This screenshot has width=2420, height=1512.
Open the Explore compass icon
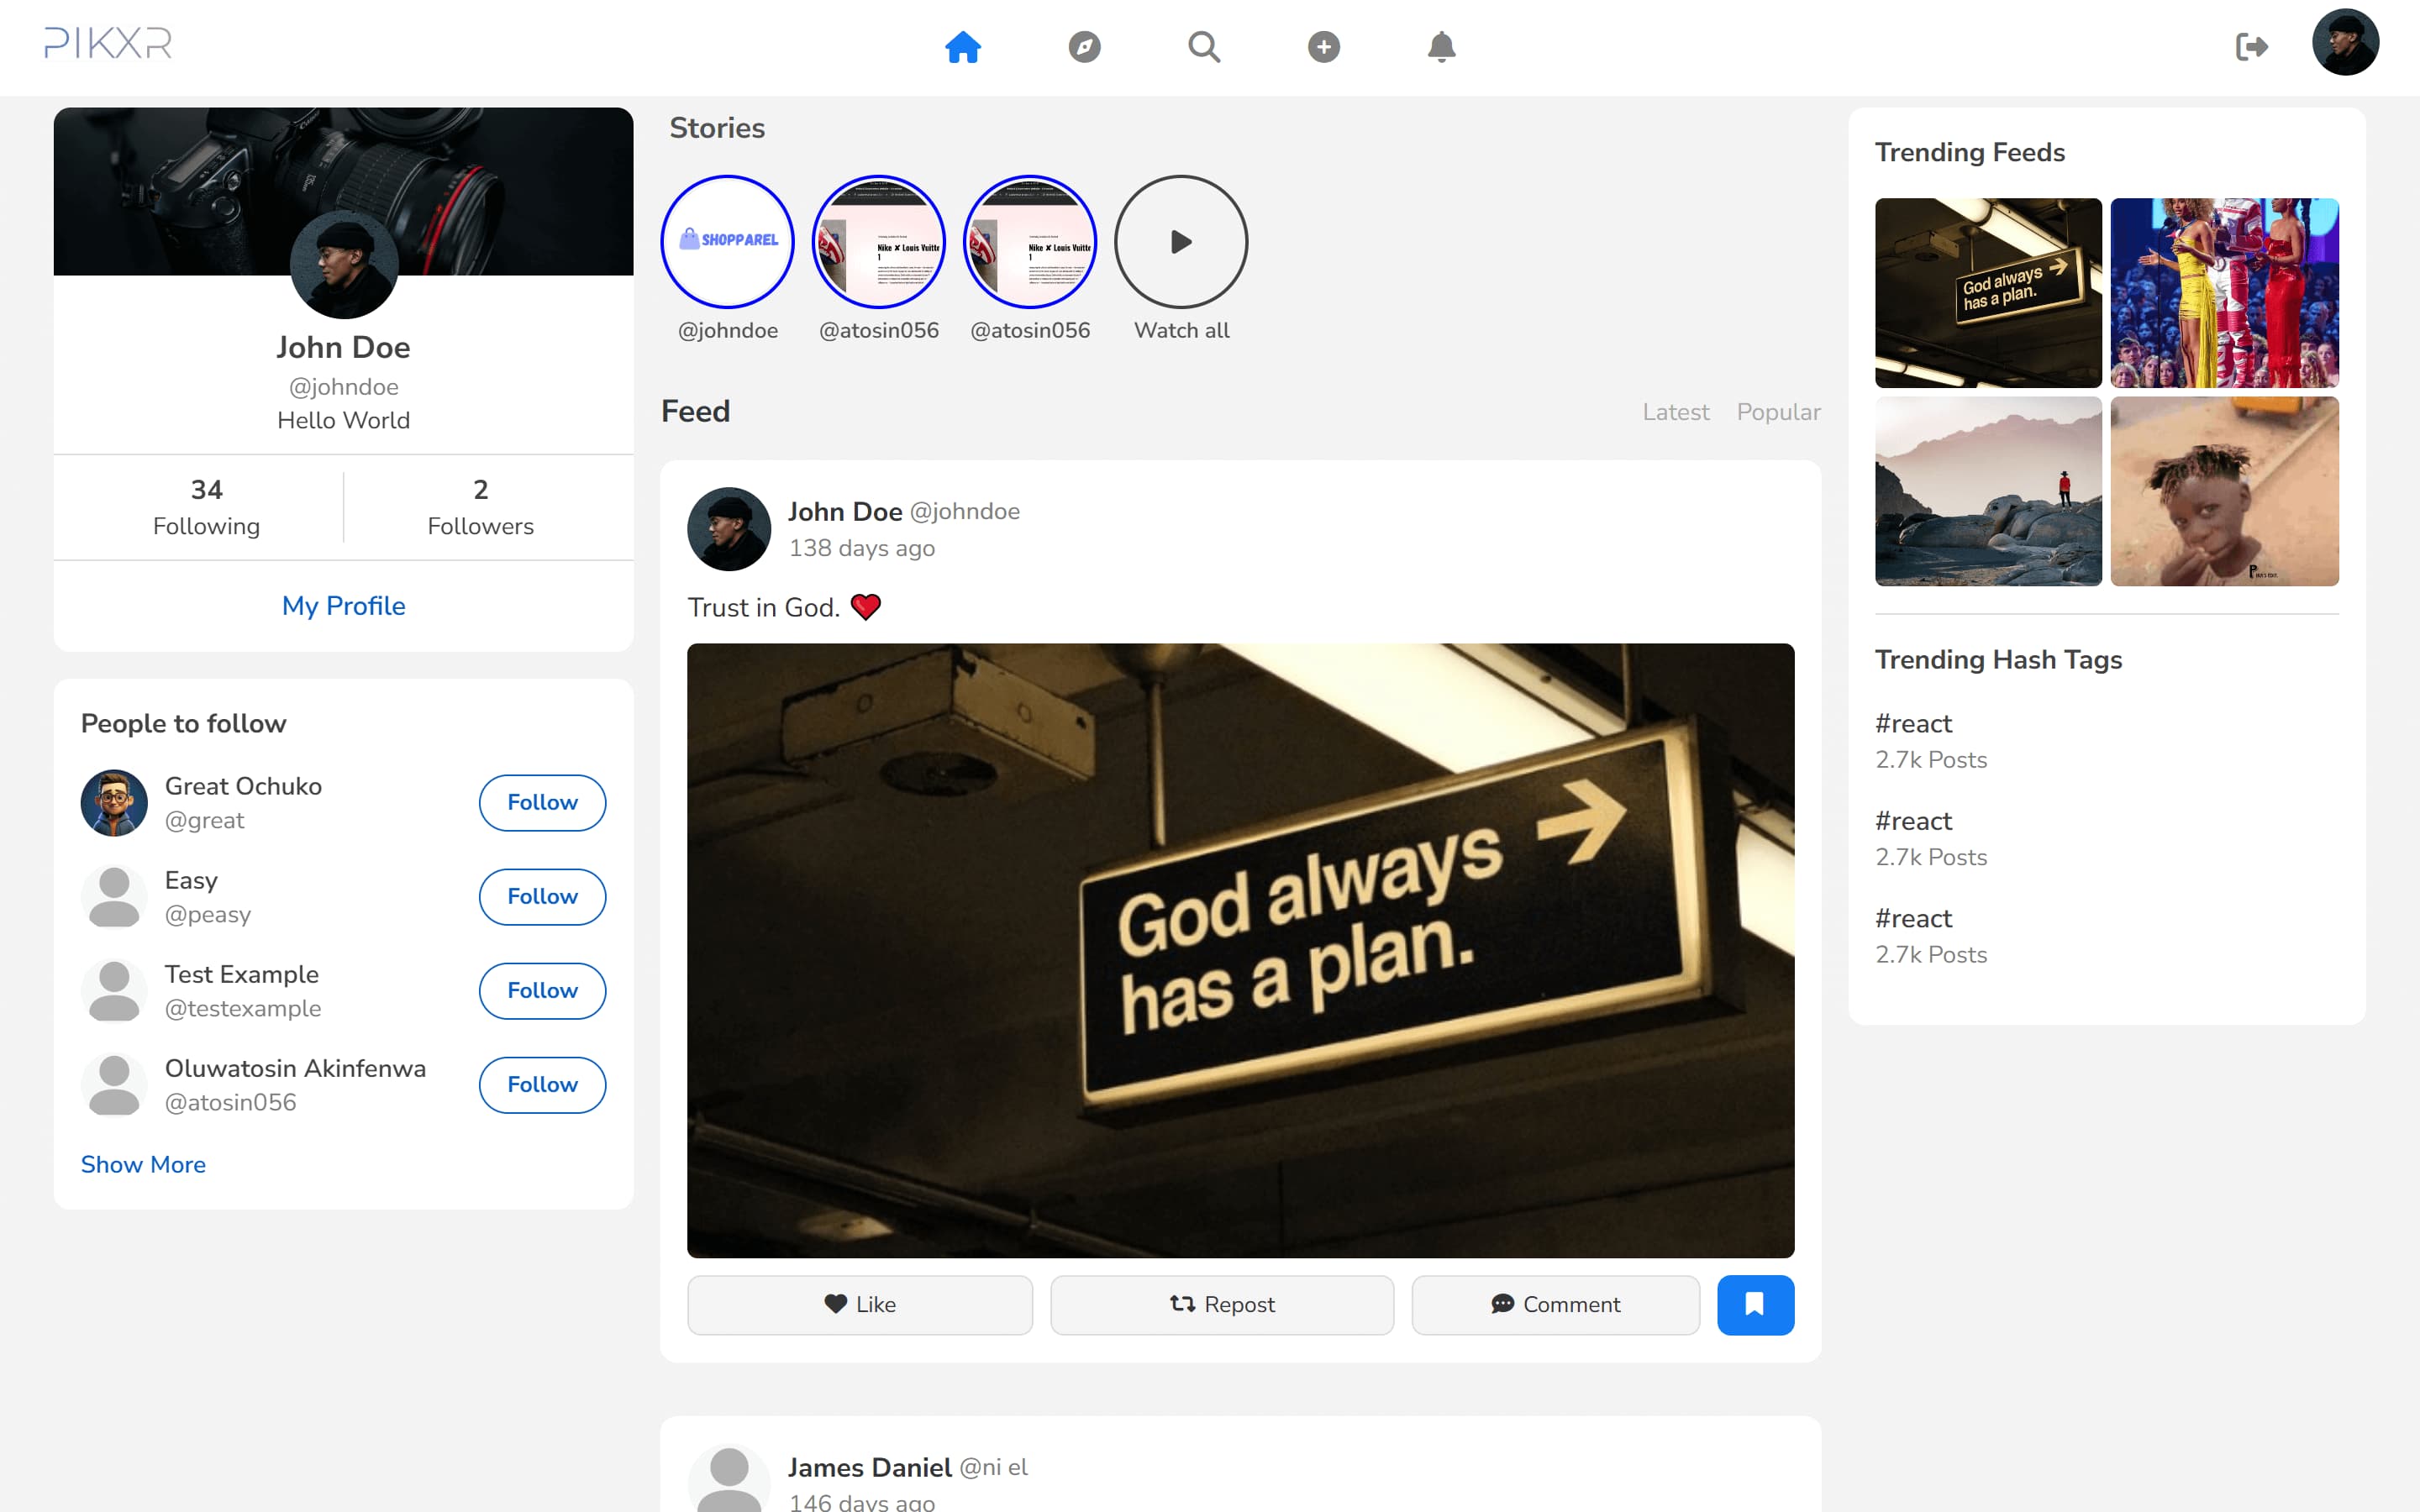click(x=1084, y=47)
